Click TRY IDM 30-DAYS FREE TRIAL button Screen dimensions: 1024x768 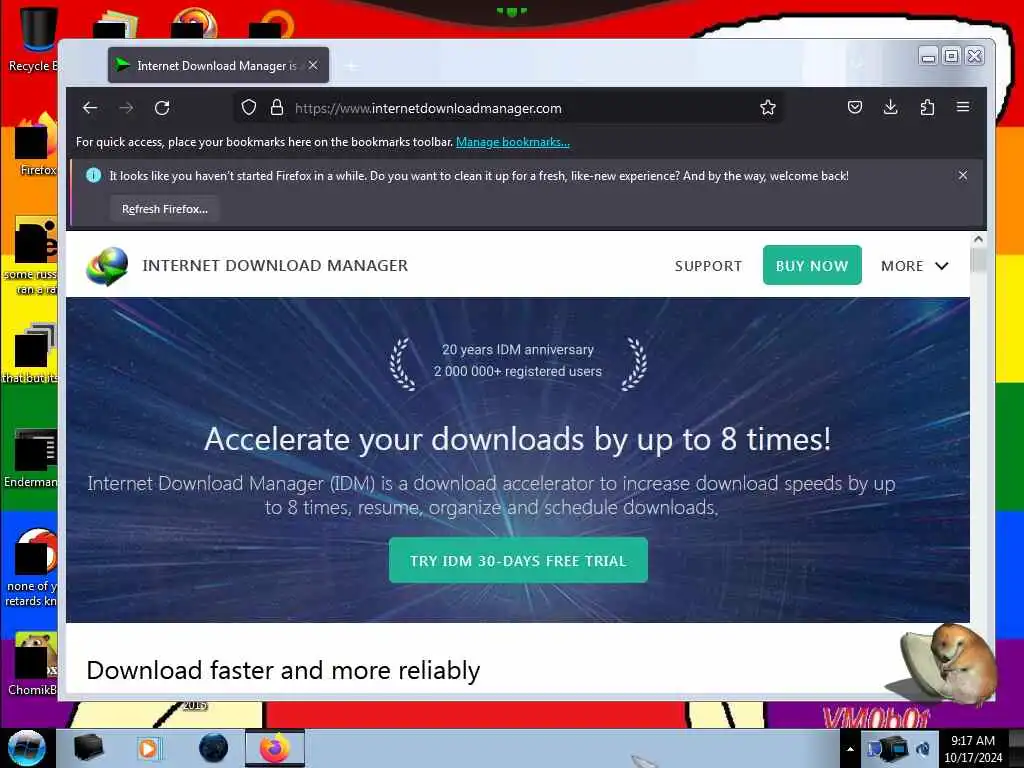[x=518, y=560]
